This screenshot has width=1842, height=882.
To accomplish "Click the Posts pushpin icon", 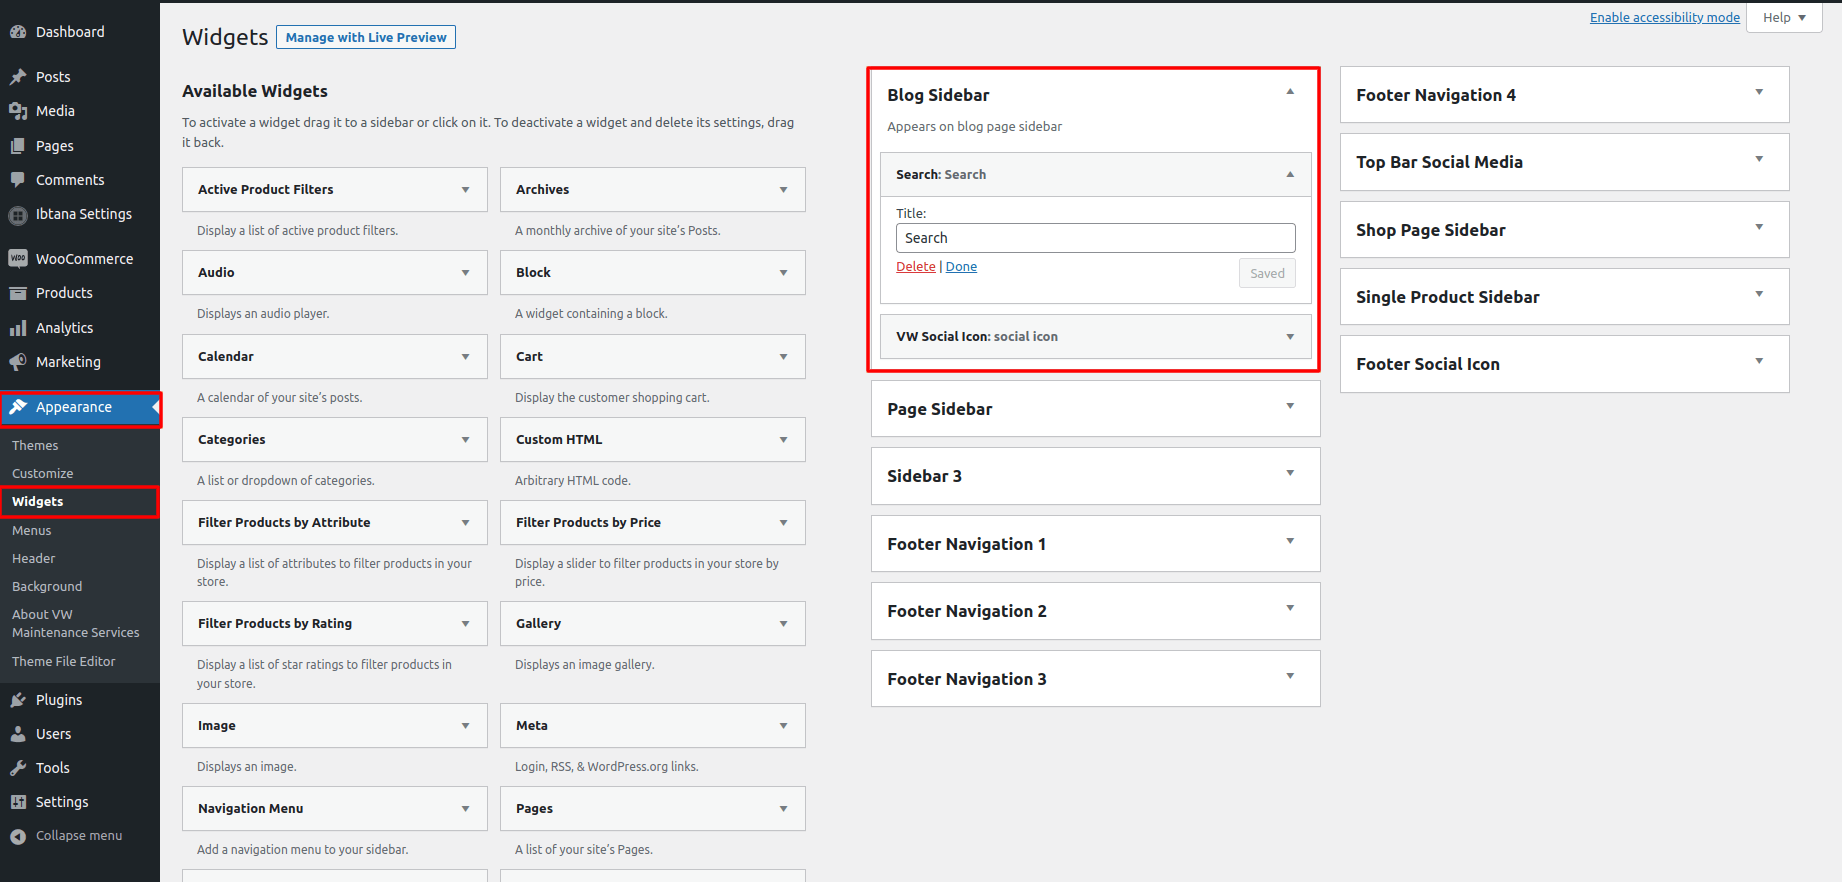I will coord(18,77).
